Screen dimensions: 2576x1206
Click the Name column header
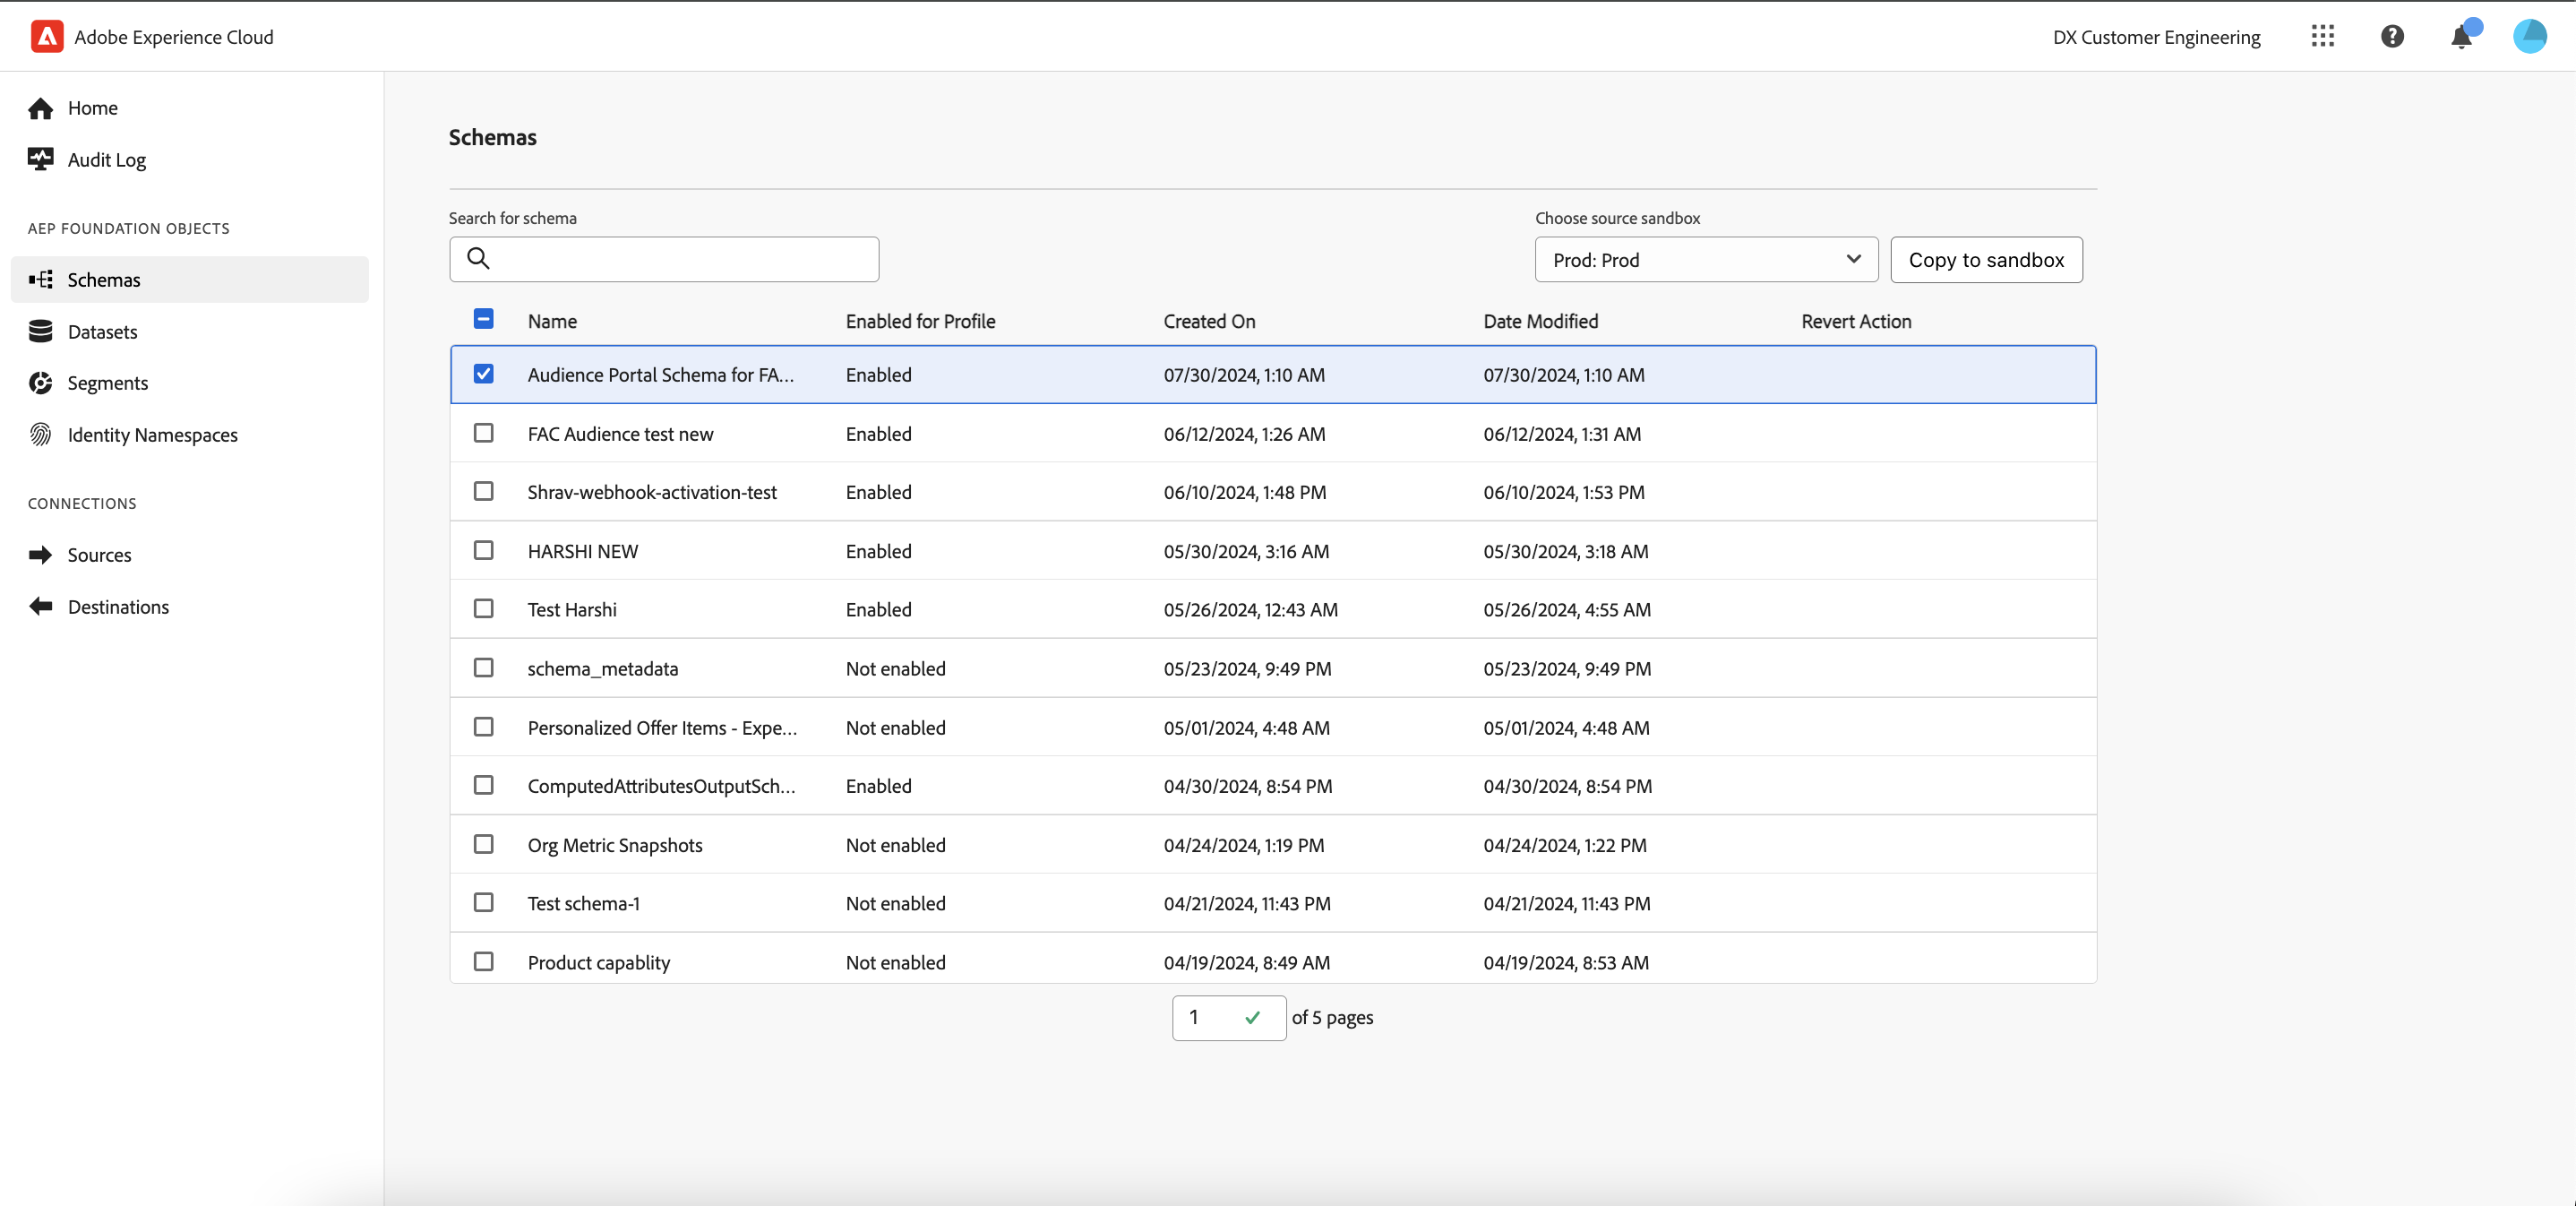coord(552,321)
